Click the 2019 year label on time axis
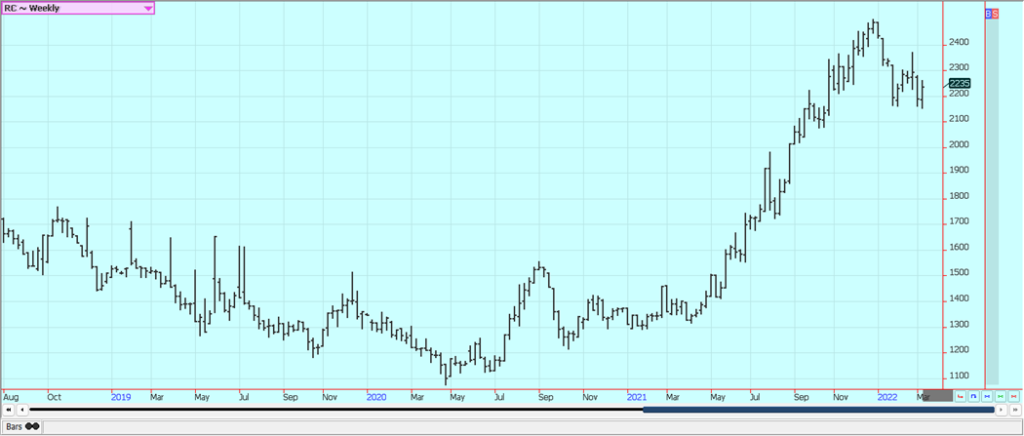This screenshot has height=436, width=1024. coord(122,397)
